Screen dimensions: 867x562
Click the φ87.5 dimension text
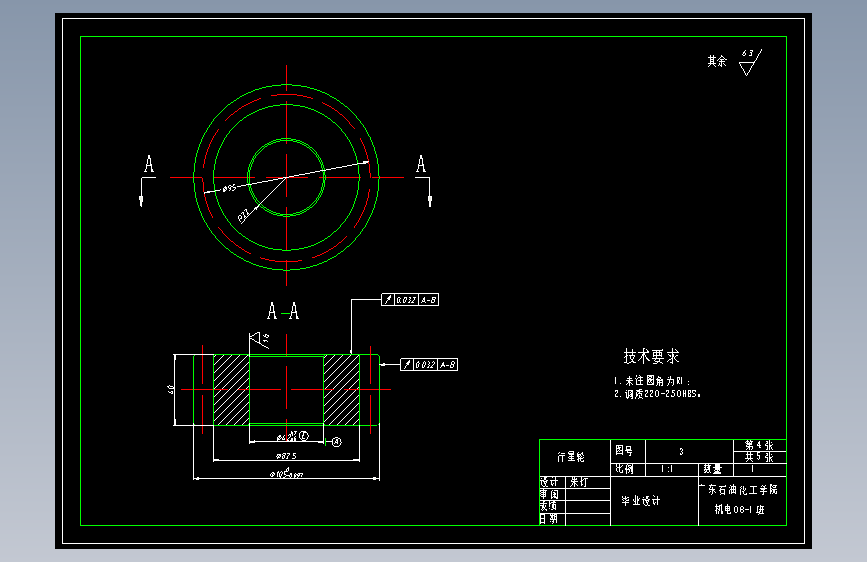click(x=286, y=456)
